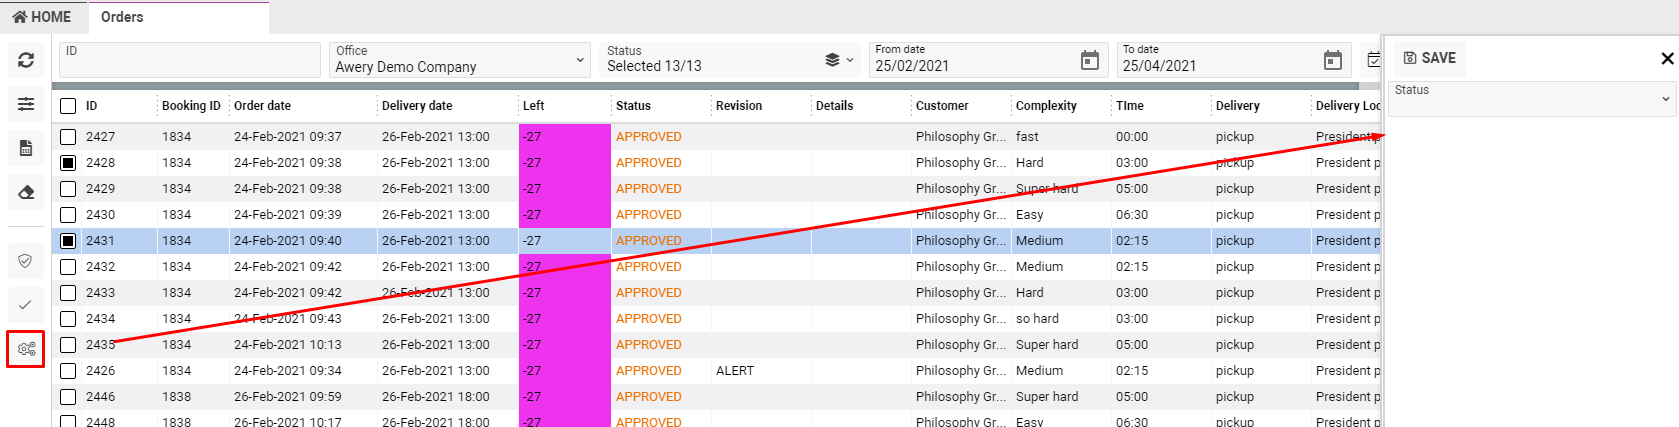Click the refresh icon in left sidebar
The height and width of the screenshot is (427, 1679).
(x=26, y=61)
